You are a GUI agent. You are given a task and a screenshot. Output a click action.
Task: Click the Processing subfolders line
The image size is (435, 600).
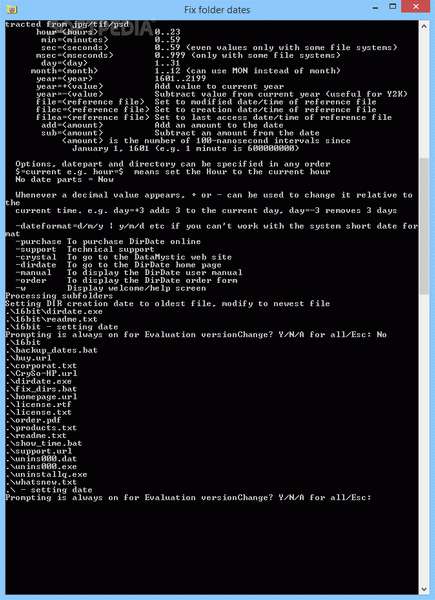coord(59,296)
